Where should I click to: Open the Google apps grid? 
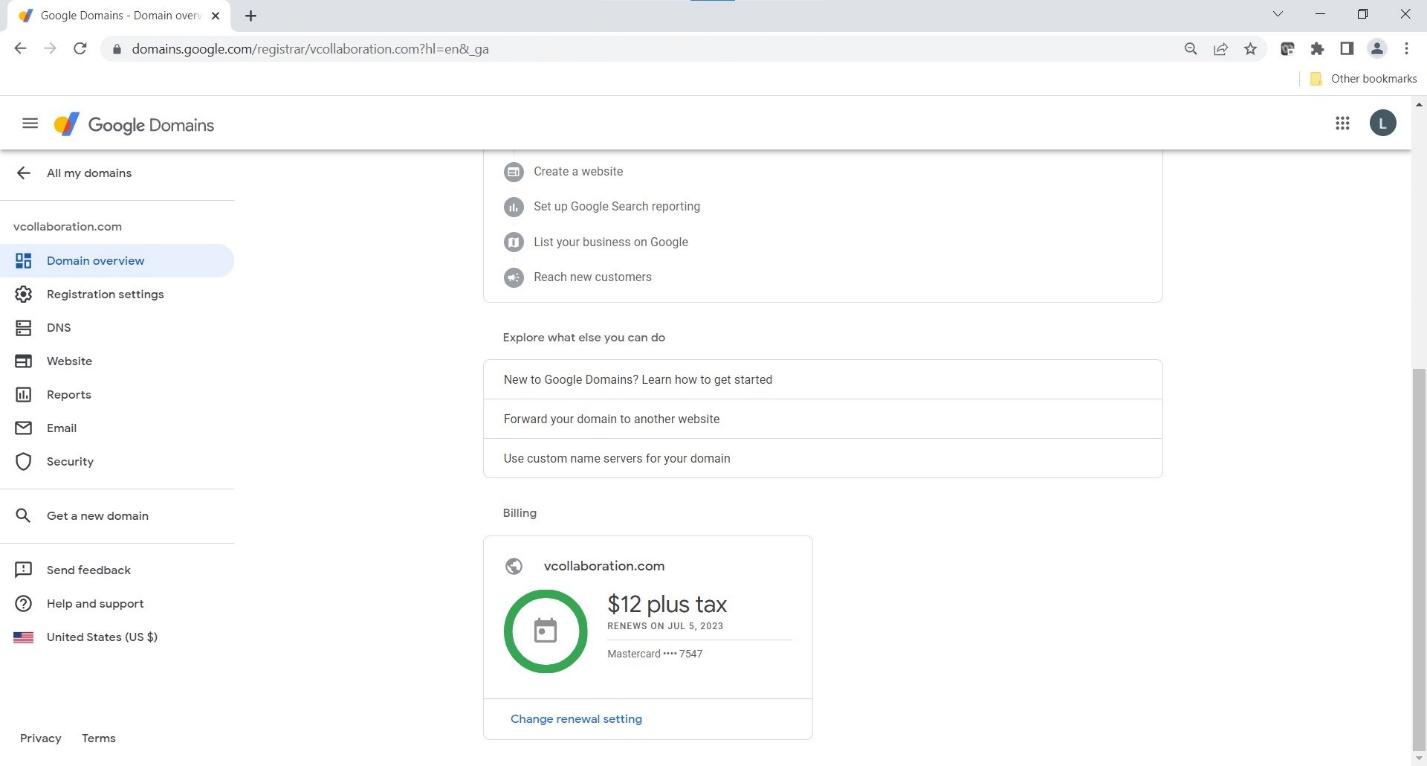pyautogui.click(x=1342, y=123)
